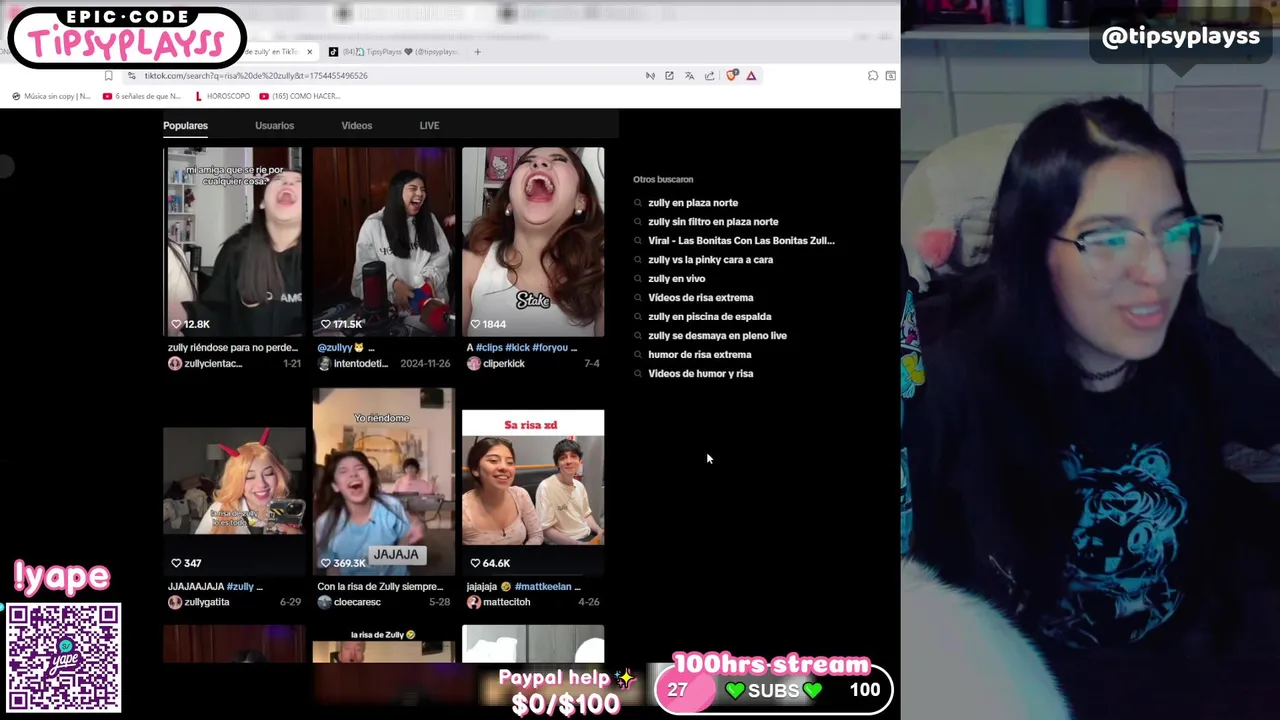This screenshot has width=1280, height=720.
Task: Open zullygatita user profile
Action: (x=207, y=602)
